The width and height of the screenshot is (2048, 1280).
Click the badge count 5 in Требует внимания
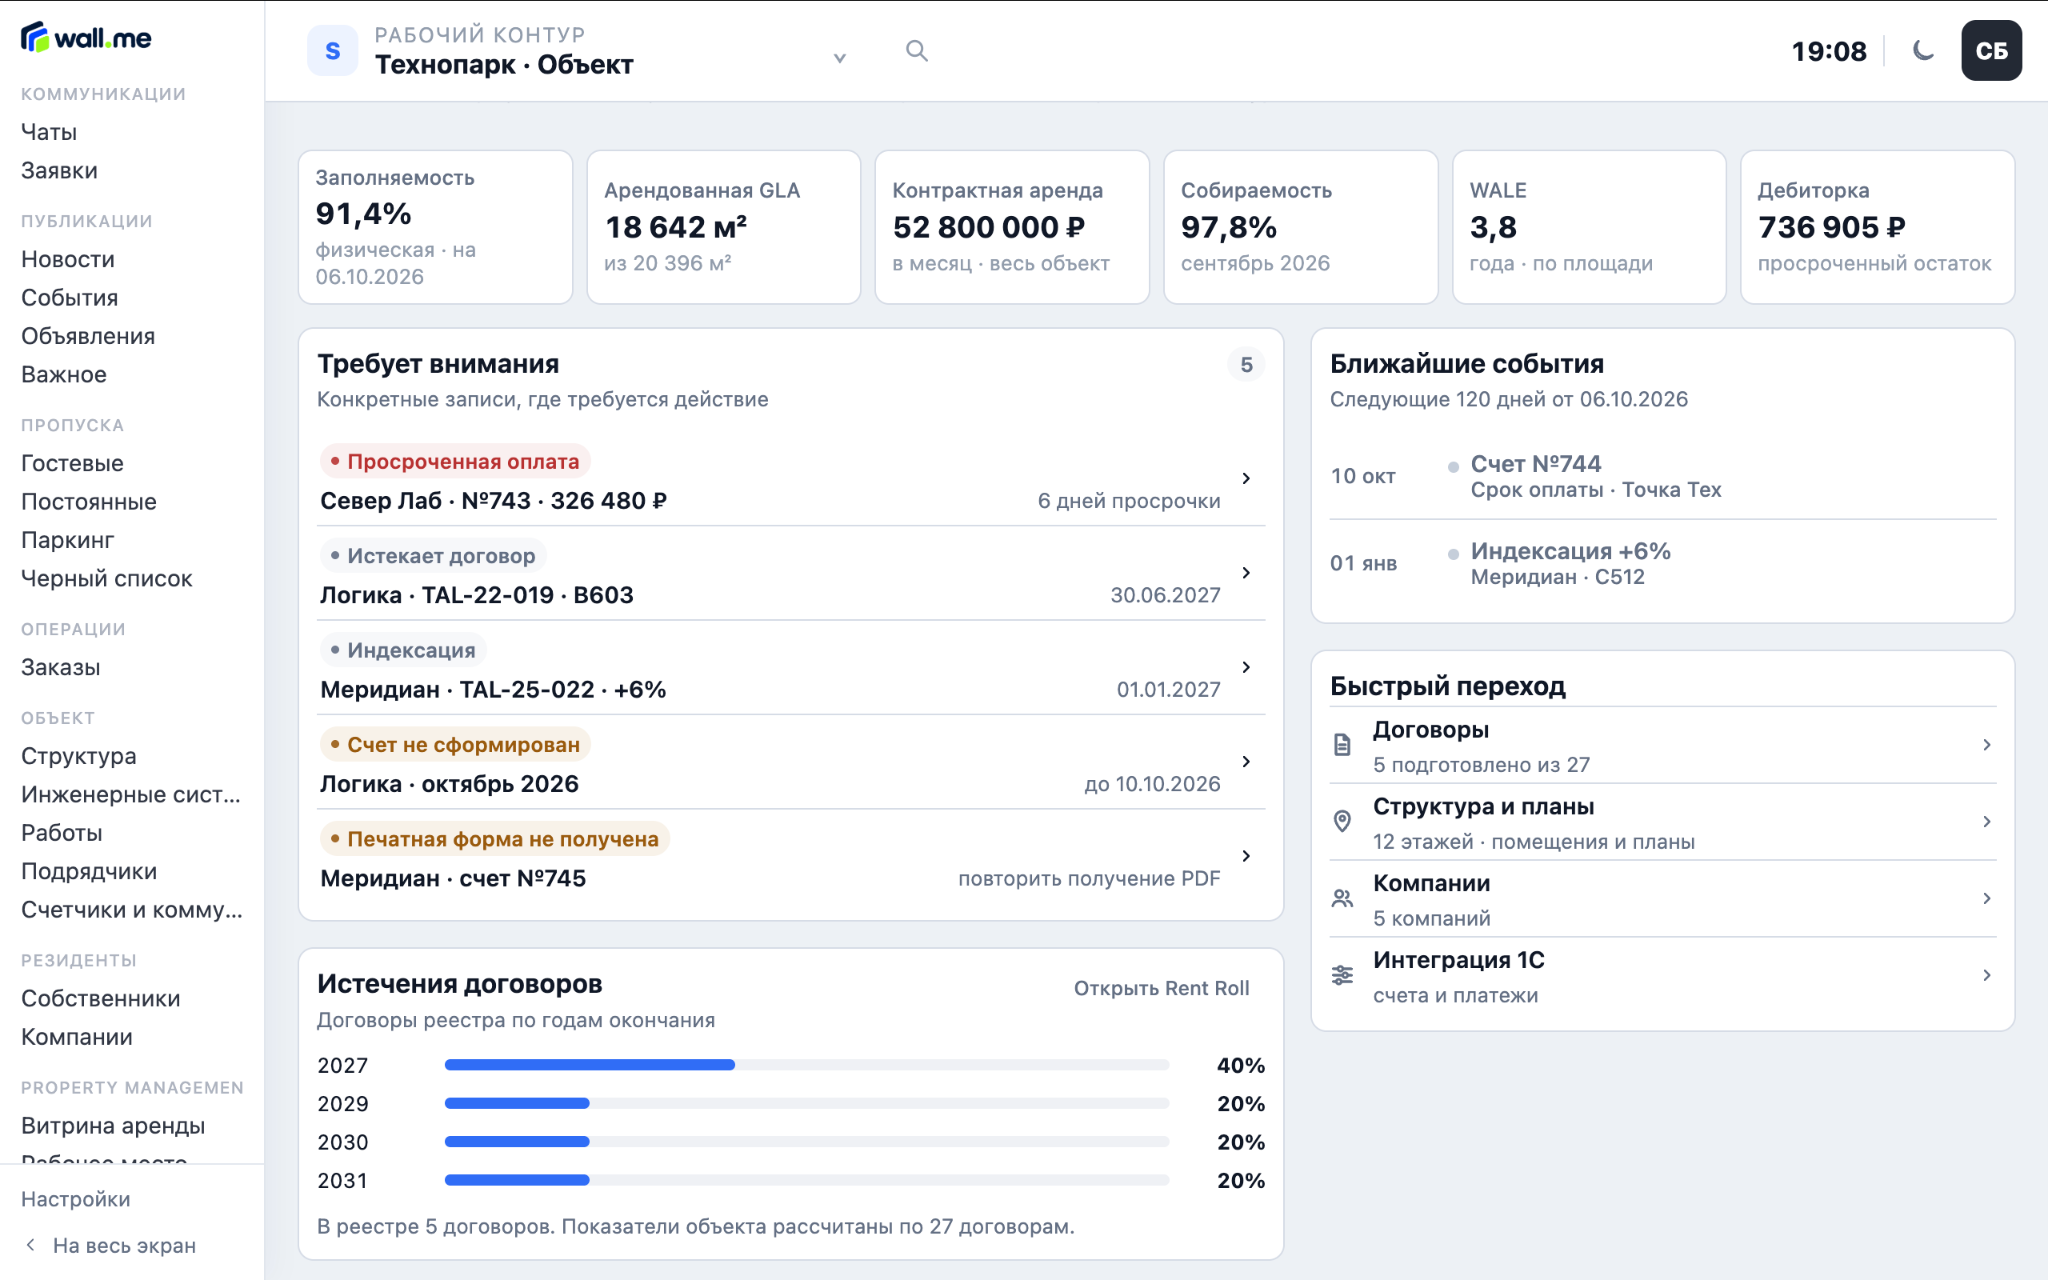coord(1246,365)
